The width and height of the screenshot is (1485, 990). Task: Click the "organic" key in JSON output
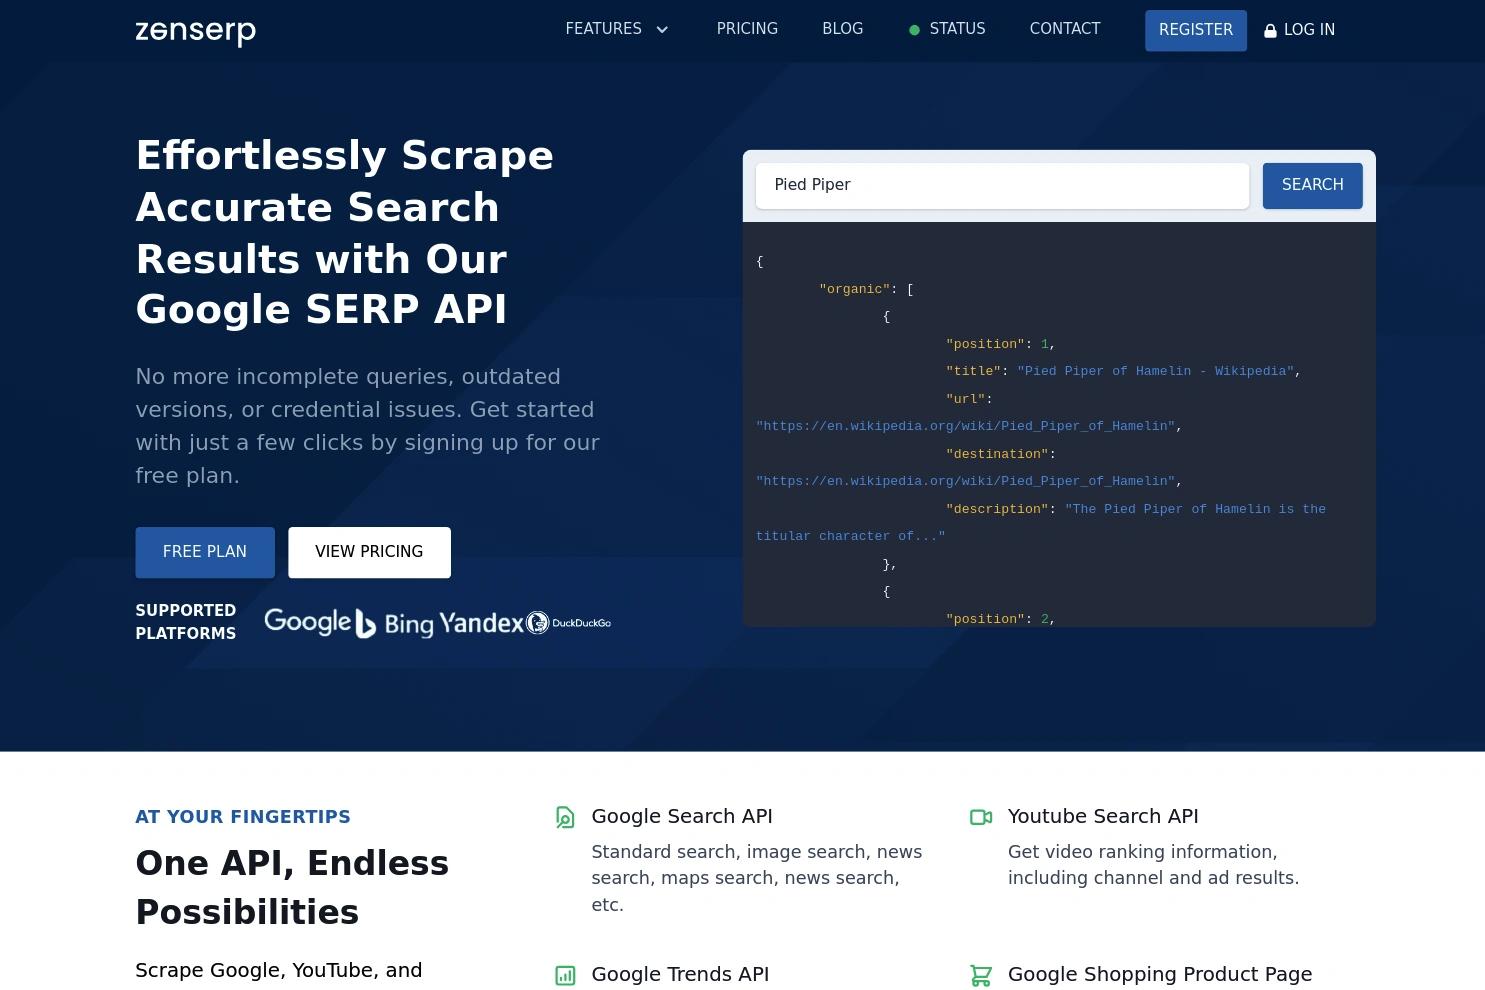point(854,289)
